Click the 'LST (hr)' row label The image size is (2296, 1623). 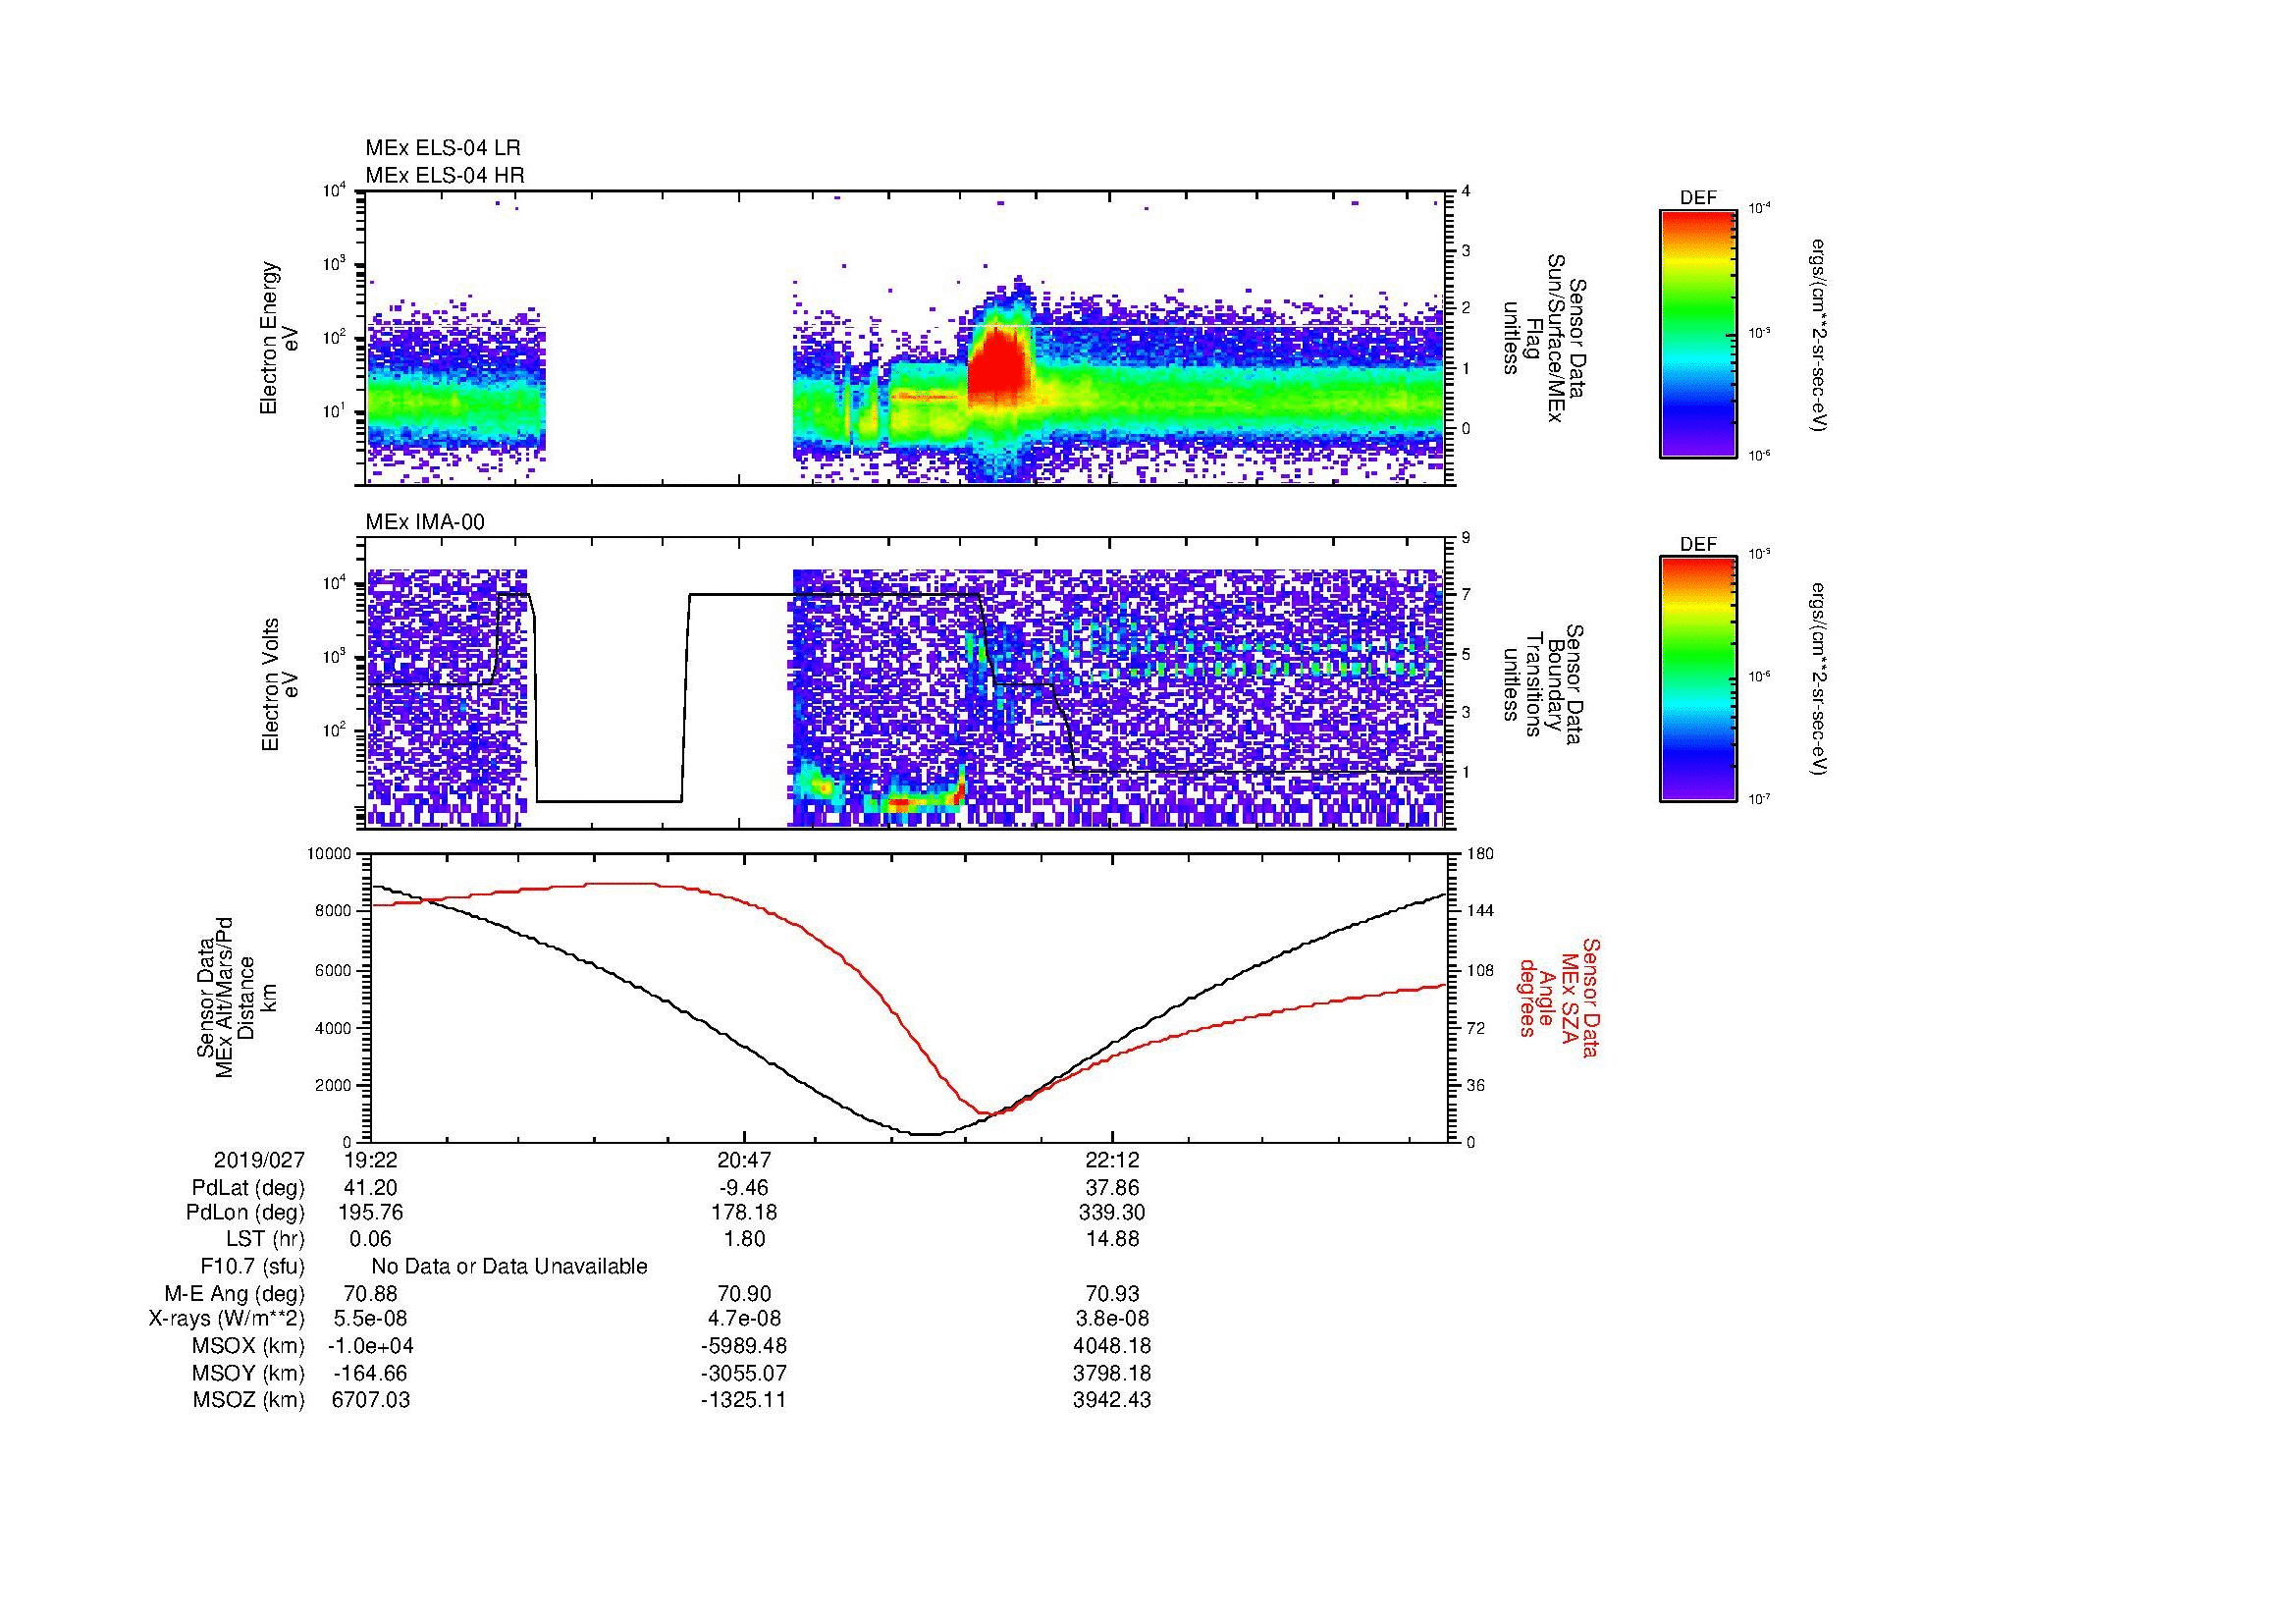pos(265,1239)
